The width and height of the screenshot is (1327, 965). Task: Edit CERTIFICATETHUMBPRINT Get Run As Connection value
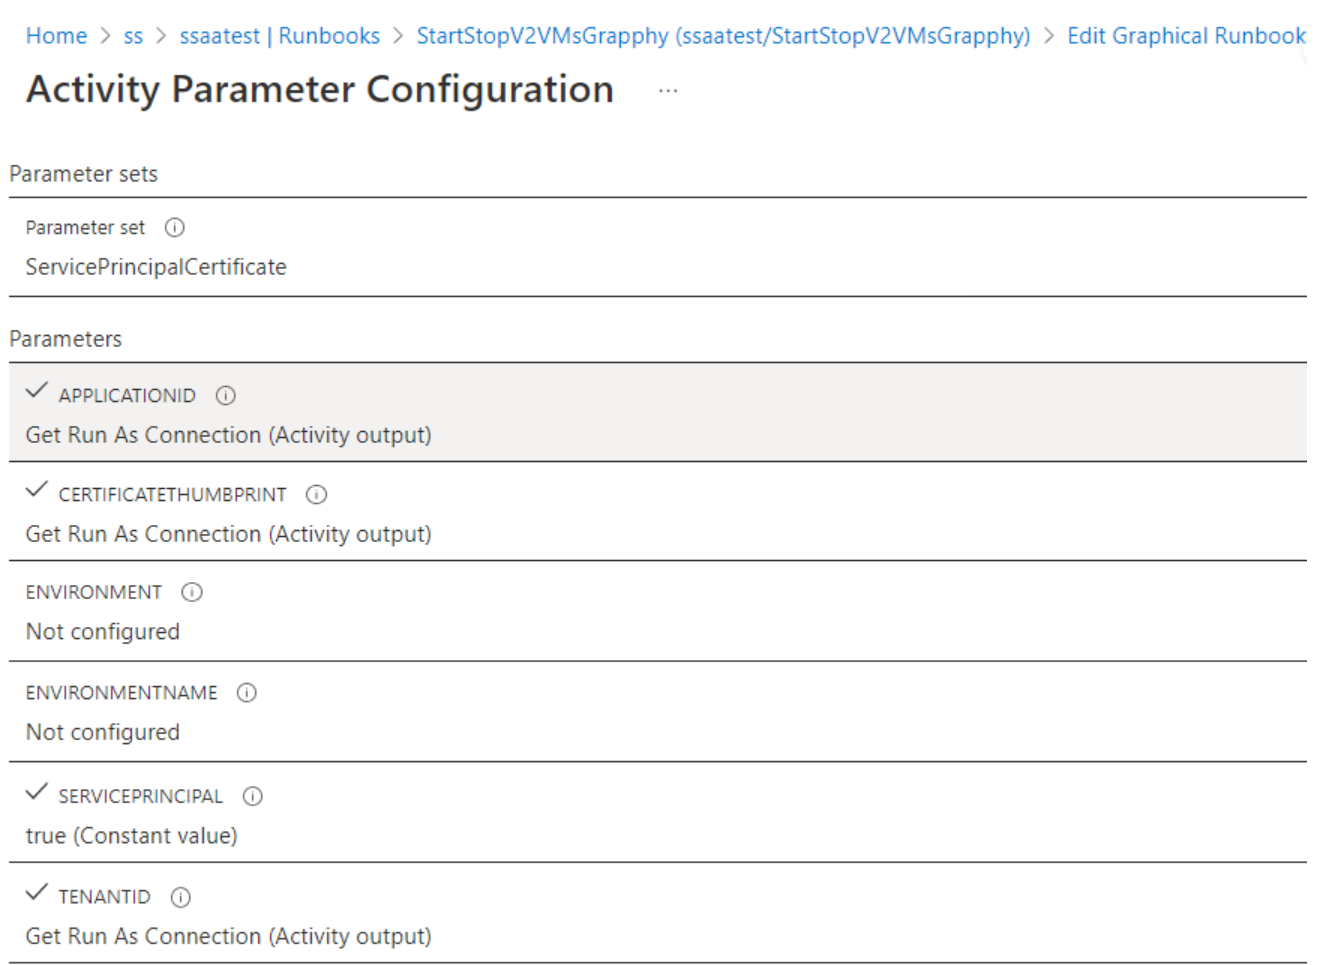click(228, 534)
